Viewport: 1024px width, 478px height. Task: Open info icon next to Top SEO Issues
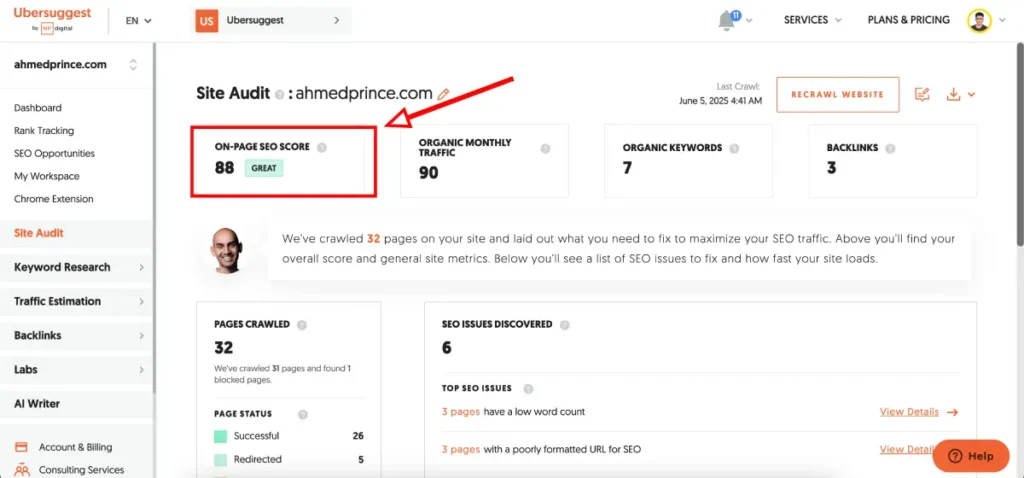pos(528,389)
